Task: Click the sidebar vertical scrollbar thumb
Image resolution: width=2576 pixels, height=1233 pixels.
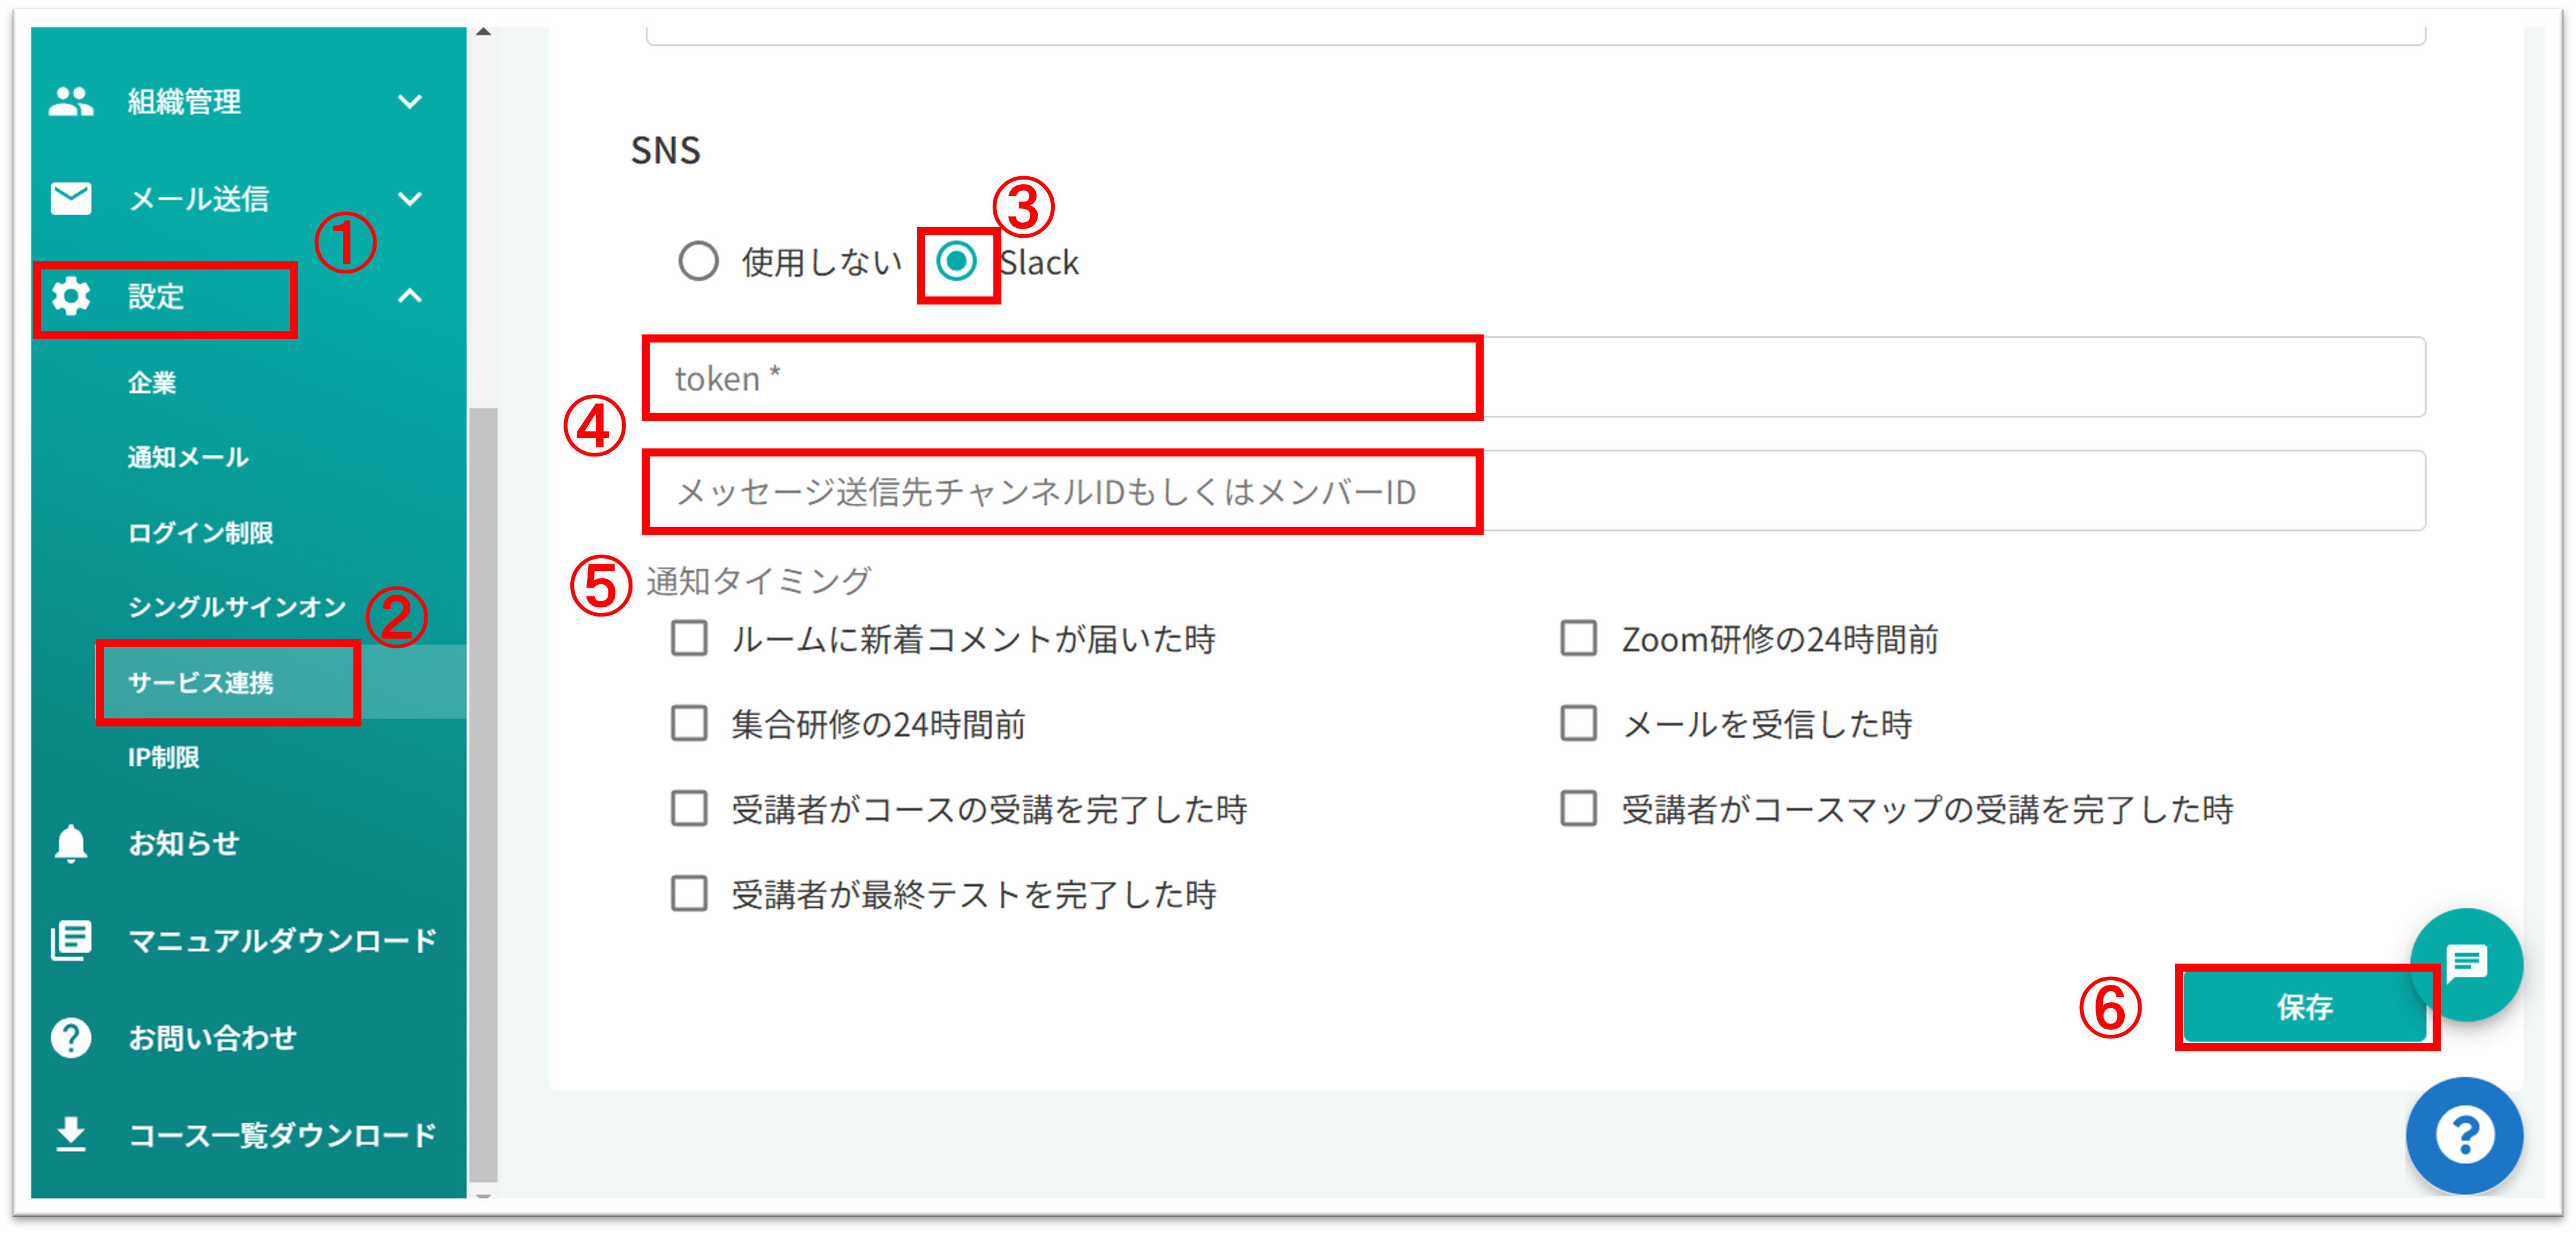Action: (x=483, y=795)
